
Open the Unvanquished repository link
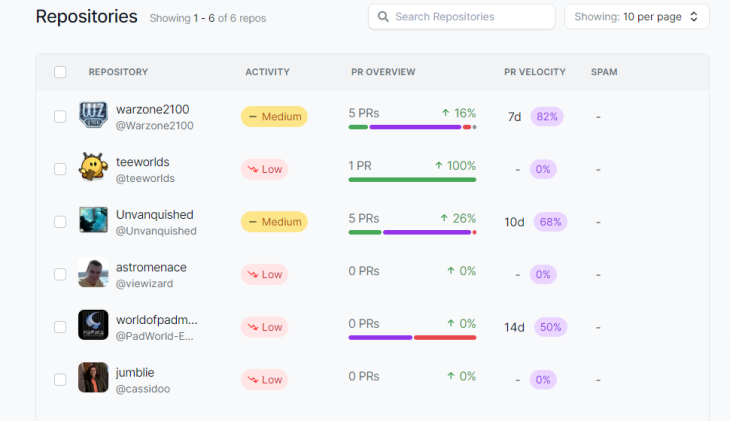coord(154,214)
